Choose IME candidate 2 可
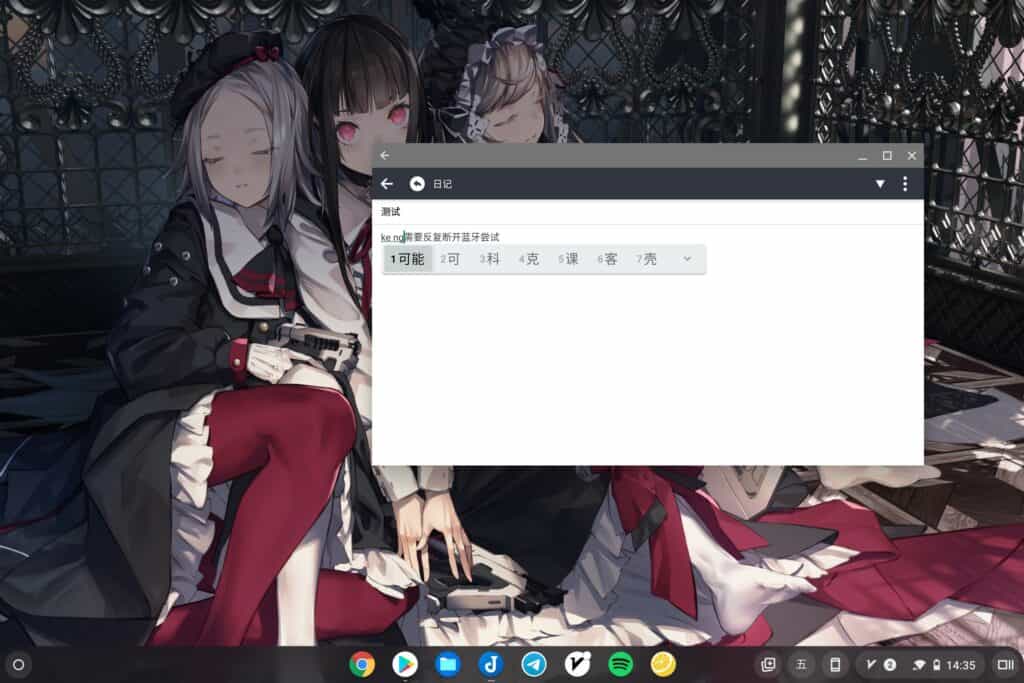 tap(450, 259)
